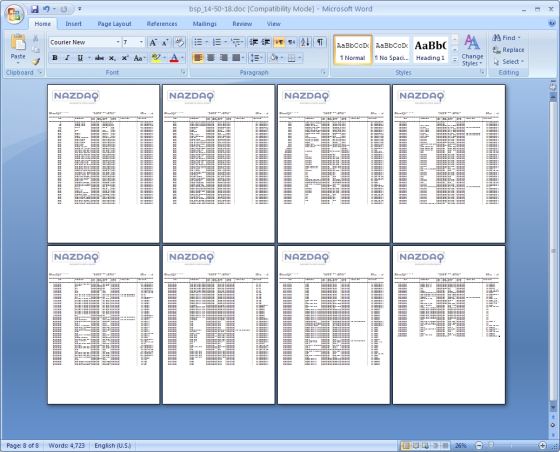The width and height of the screenshot is (560, 452).
Task: Toggle superscript formatting
Action: pos(125,57)
